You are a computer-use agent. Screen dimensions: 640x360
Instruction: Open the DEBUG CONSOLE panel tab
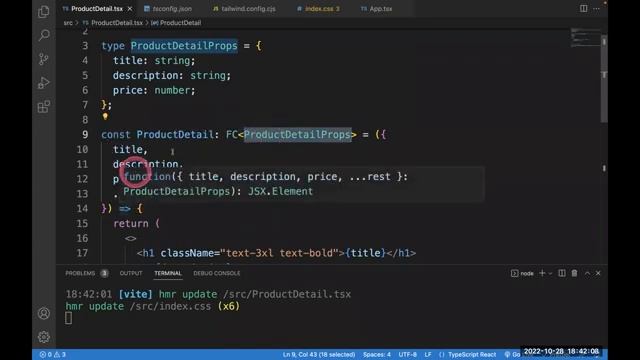point(217,273)
